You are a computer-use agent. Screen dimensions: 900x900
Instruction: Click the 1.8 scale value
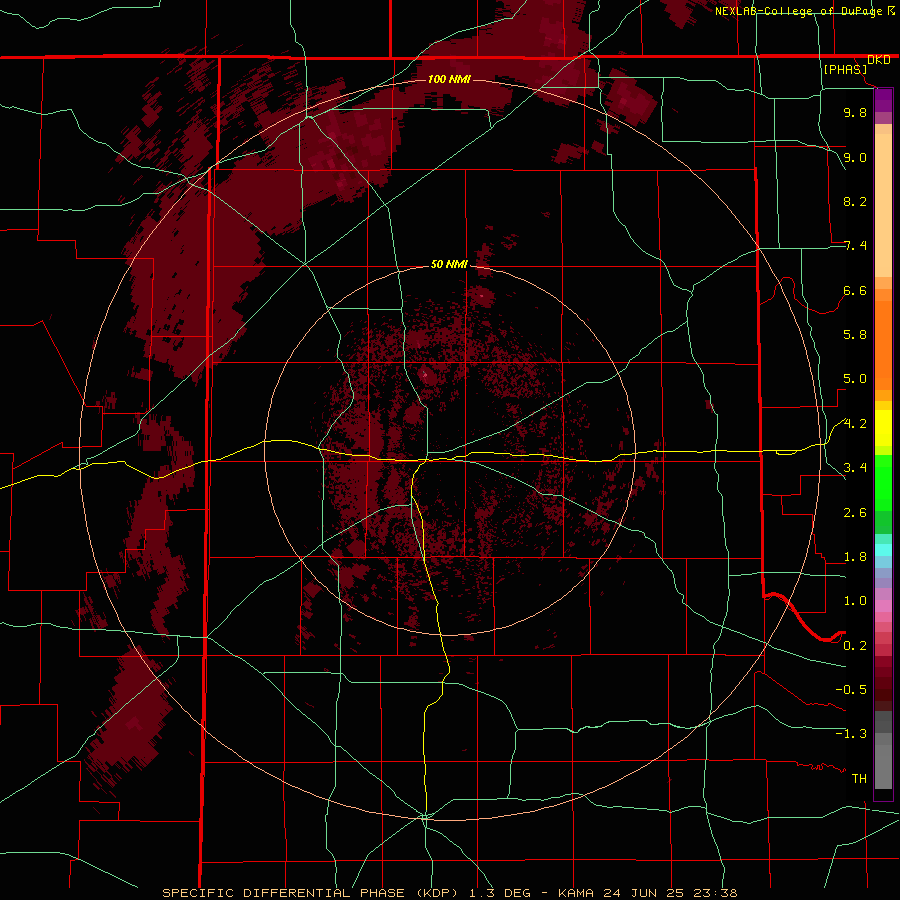pyautogui.click(x=855, y=557)
